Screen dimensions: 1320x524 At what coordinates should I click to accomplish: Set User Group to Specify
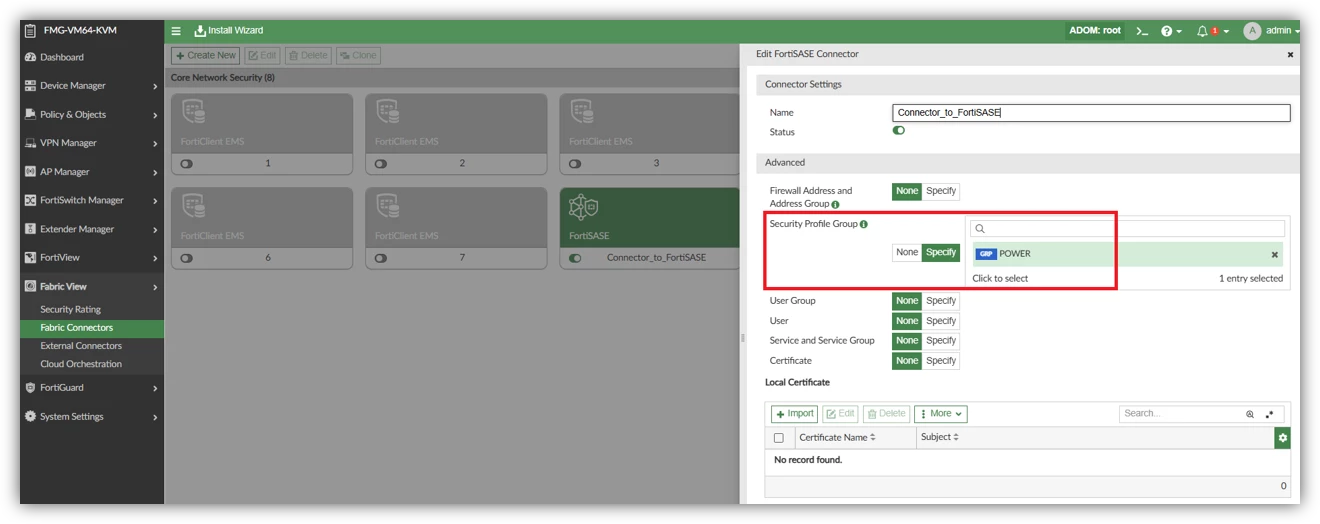[941, 301]
